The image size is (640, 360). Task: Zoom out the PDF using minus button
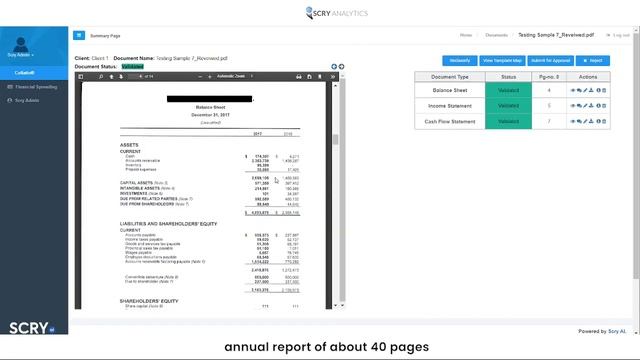click(200, 77)
